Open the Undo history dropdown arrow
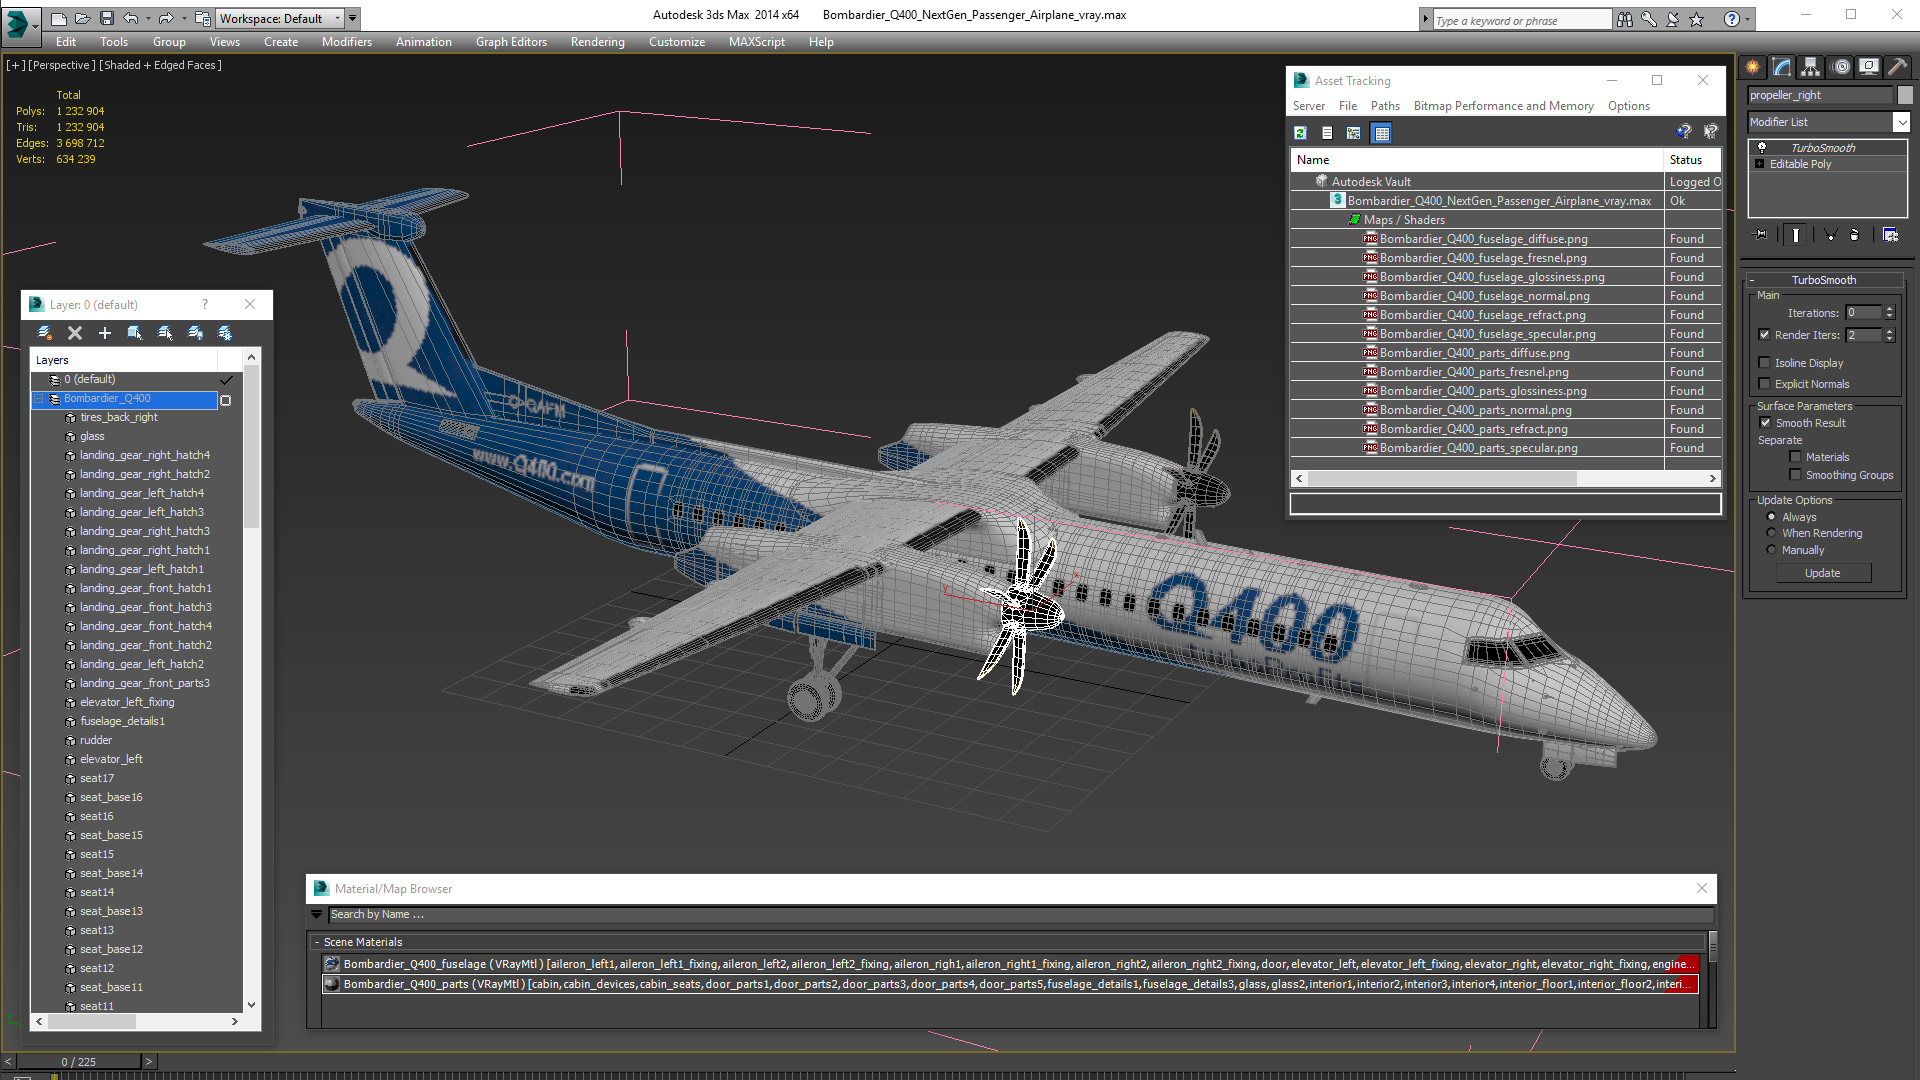Screen dimensions: 1920x1080 point(148,18)
